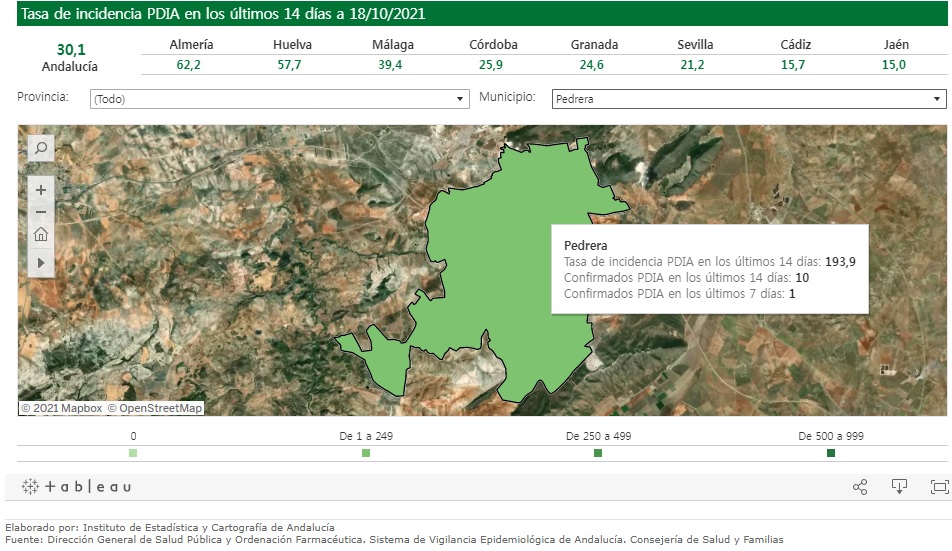Zoom in with the plus button

[41, 190]
